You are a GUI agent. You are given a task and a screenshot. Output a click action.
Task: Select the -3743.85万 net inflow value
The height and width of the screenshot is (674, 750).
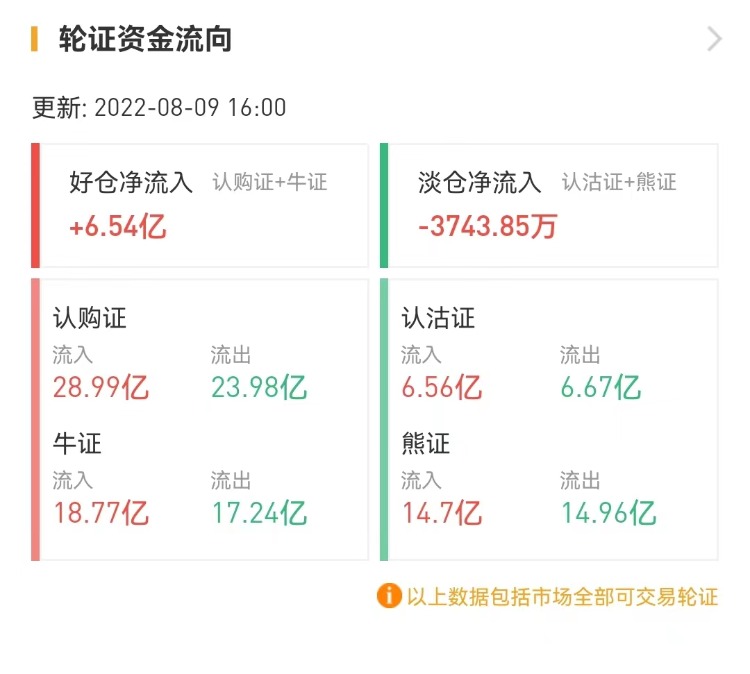click(x=487, y=227)
